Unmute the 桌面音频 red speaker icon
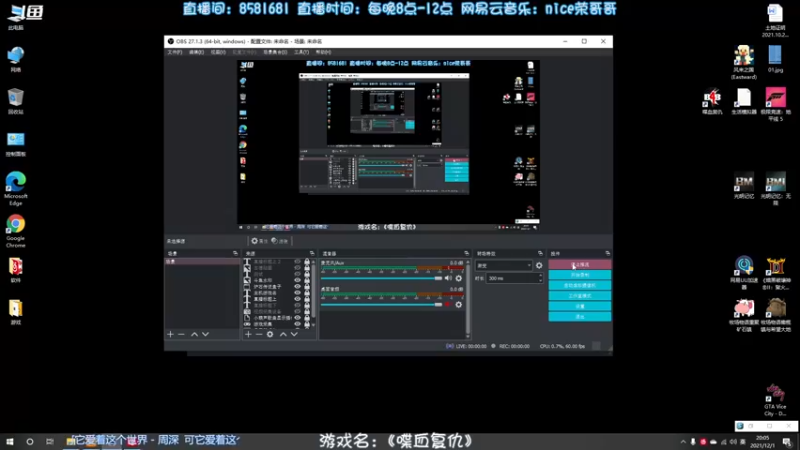Screen dimensions: 800x450 coord(448,305)
